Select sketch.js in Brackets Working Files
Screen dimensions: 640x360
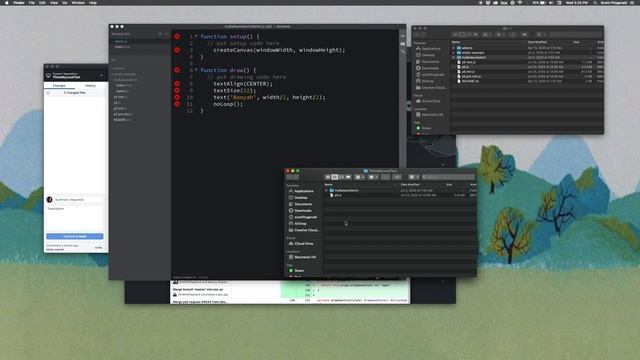point(121,41)
